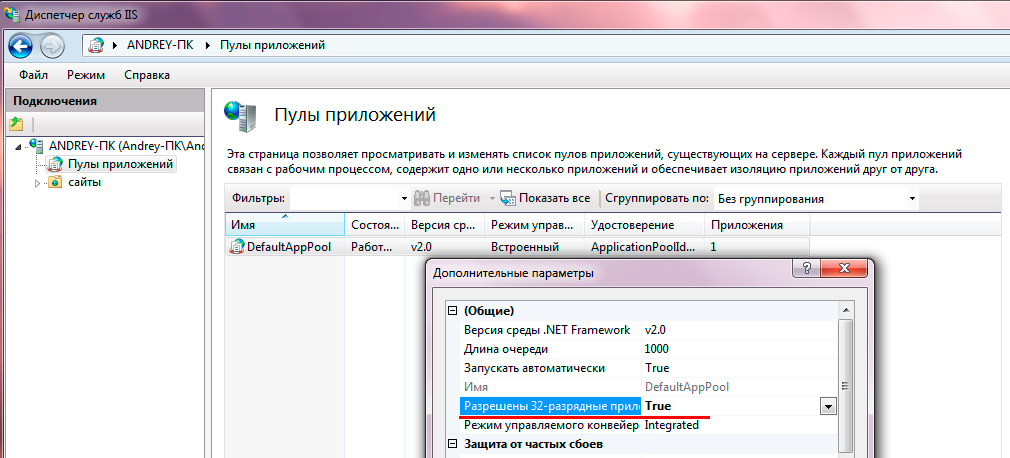Open the 32-bit applications True dropdown
This screenshot has height=458, width=1010.
pos(827,406)
